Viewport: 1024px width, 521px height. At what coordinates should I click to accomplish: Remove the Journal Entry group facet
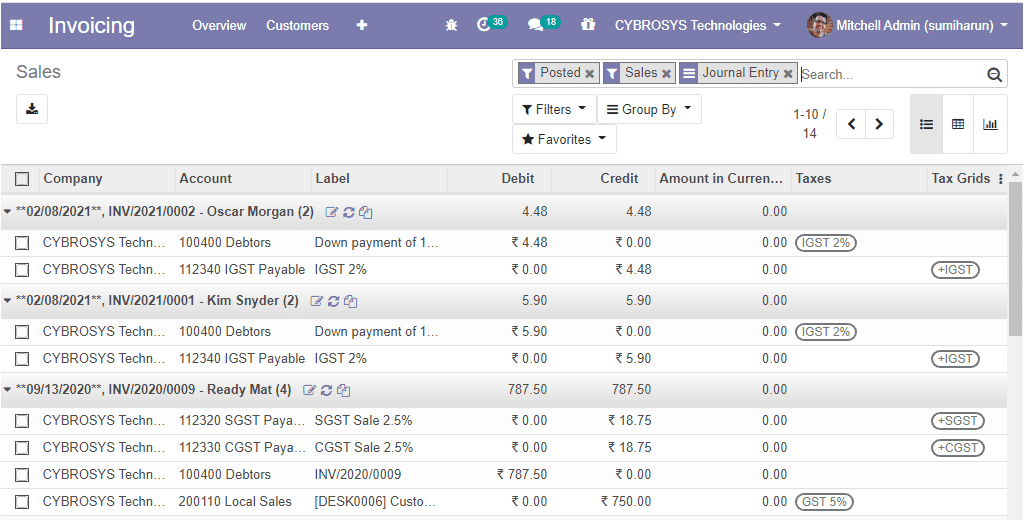(788, 74)
